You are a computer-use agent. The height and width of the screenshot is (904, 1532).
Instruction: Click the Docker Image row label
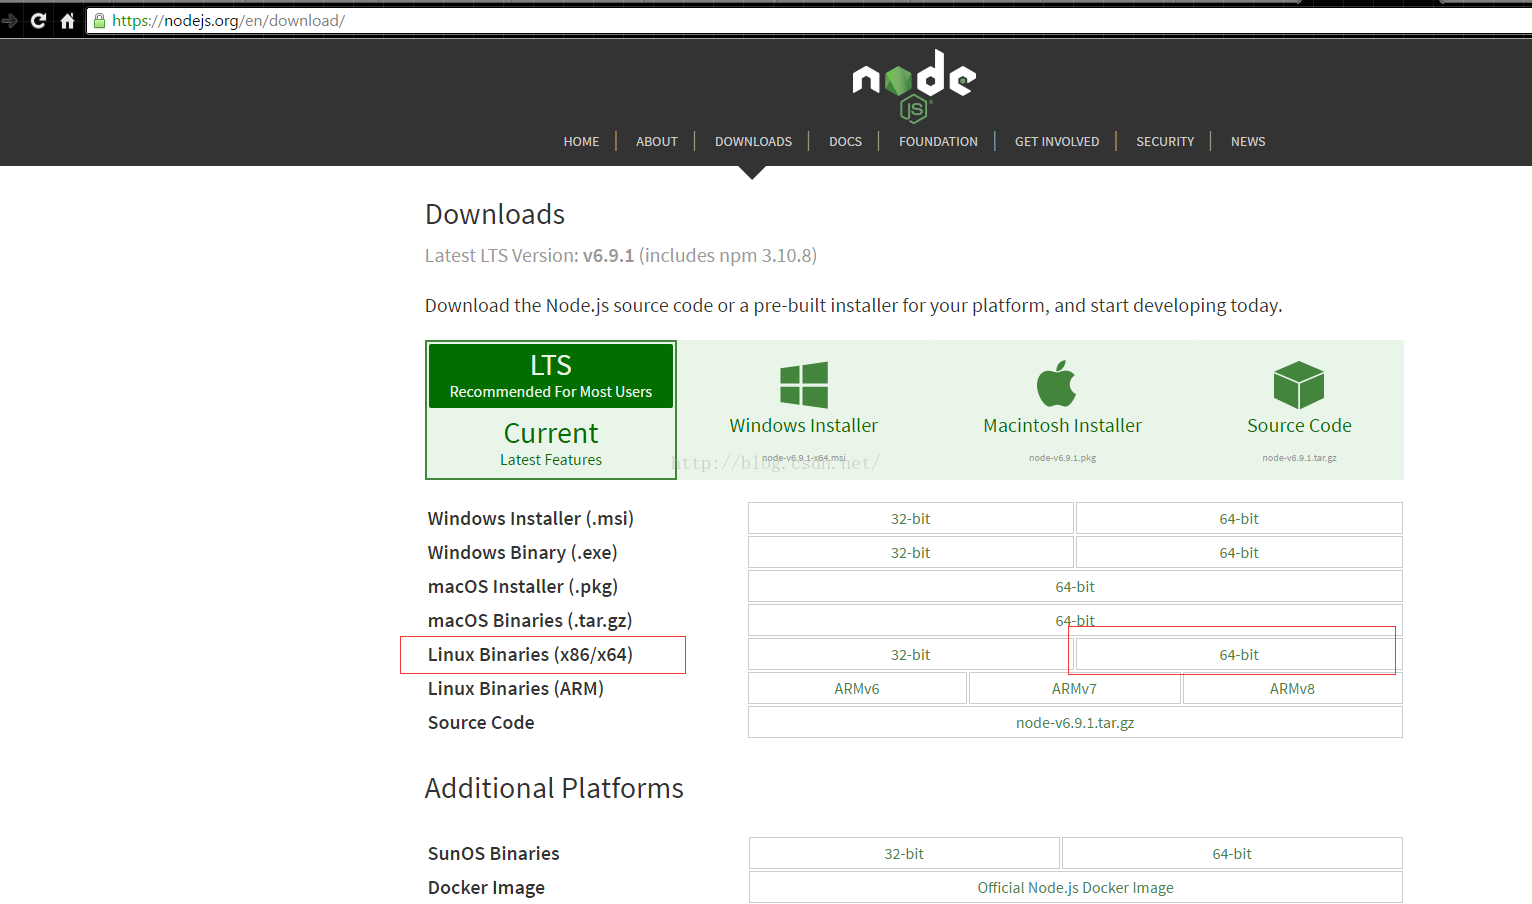point(486,888)
